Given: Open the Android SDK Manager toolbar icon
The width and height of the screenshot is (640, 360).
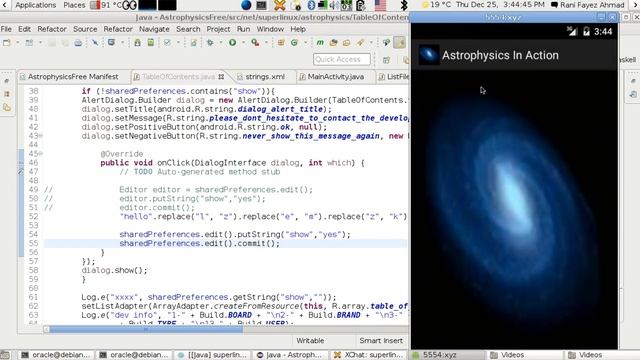Looking at the screenshot, I should (138, 42).
